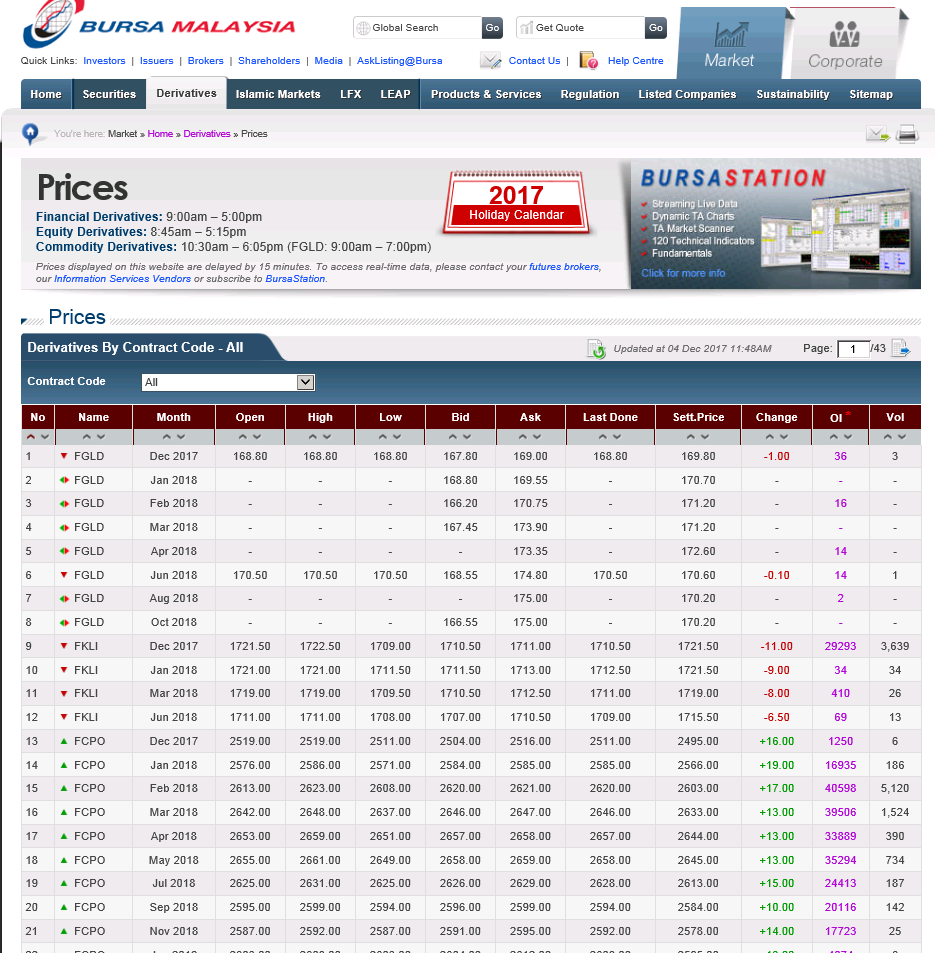Sort Month column descending arrow

[x=181, y=437]
